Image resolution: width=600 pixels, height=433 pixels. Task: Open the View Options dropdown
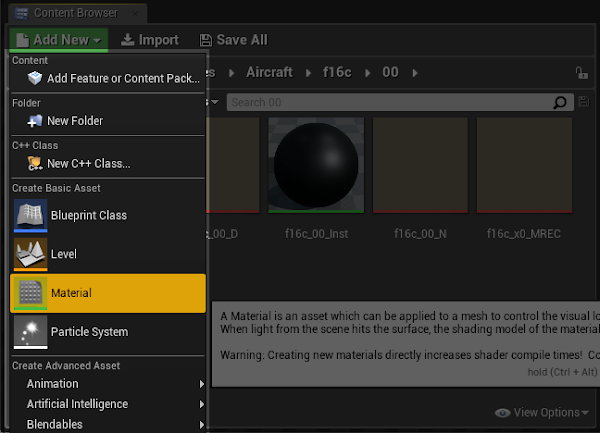(541, 413)
